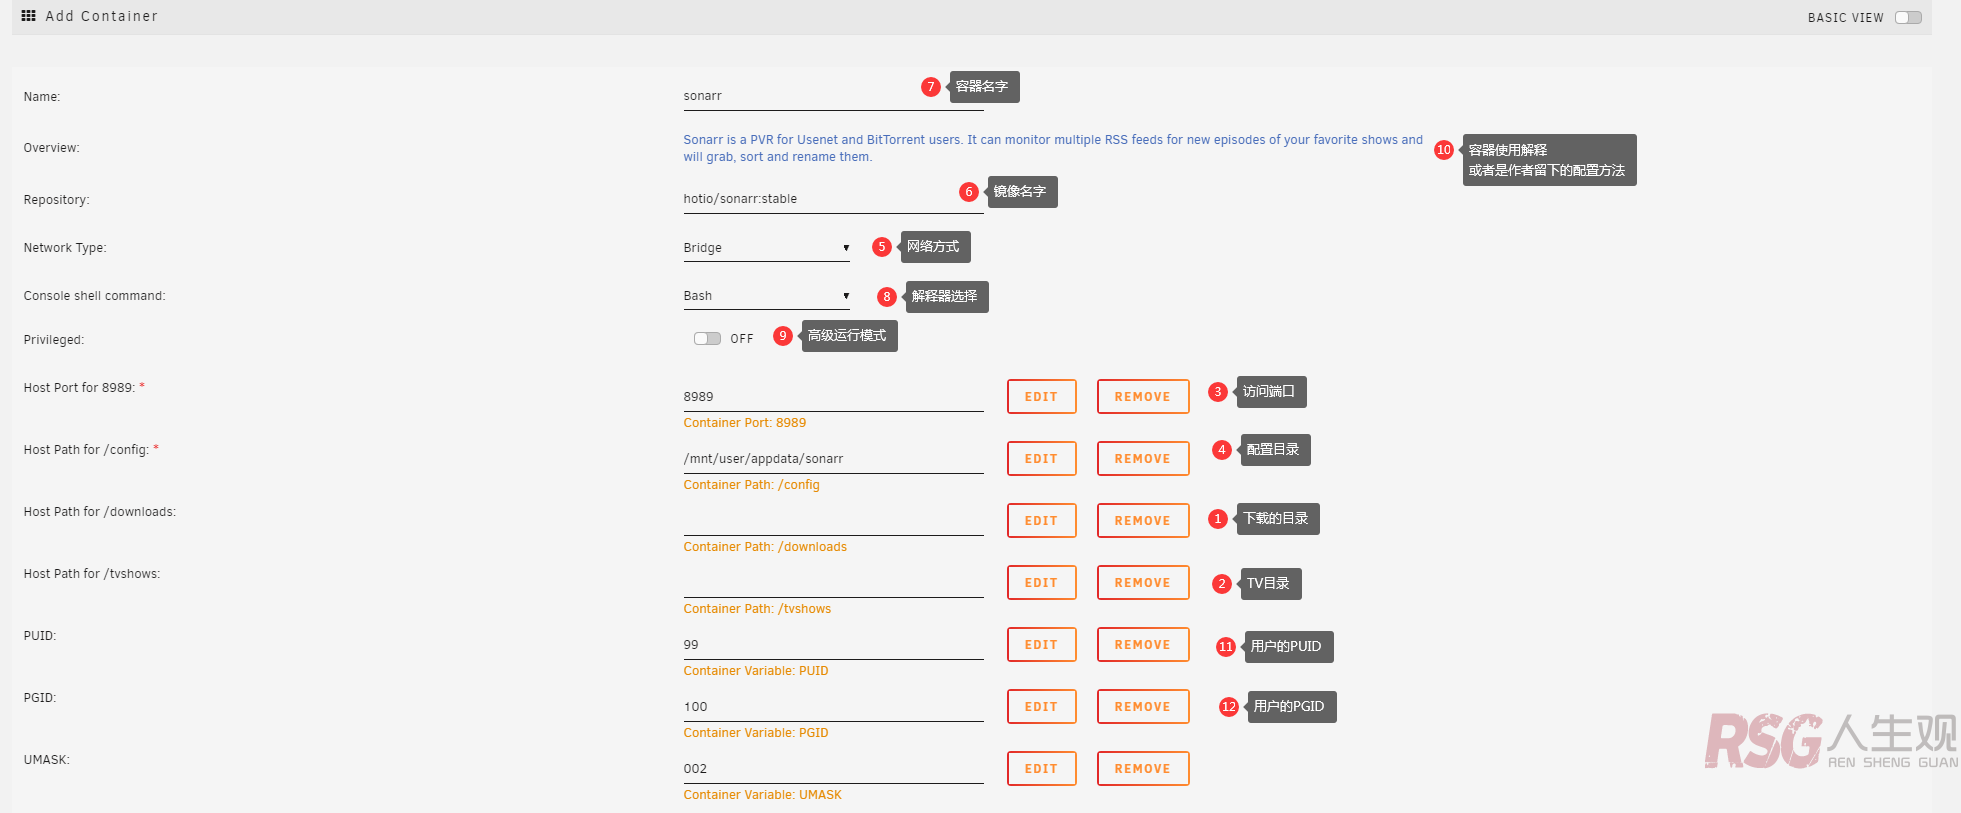Click the 'Container Path: /downloads' text
The width and height of the screenshot is (1961, 813).
(x=765, y=547)
